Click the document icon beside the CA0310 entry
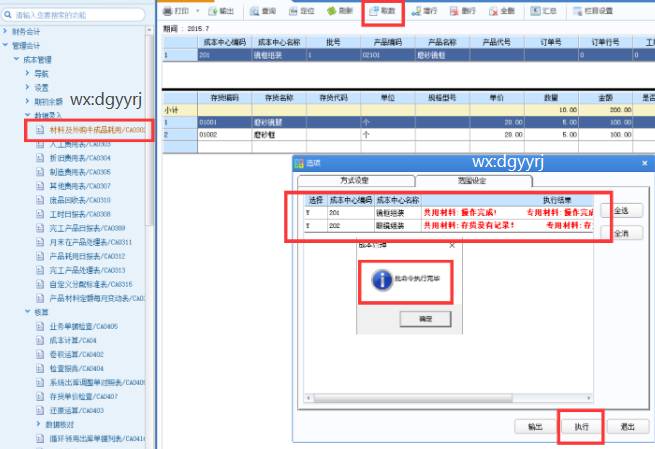This screenshot has width=655, height=449. [x=40, y=200]
